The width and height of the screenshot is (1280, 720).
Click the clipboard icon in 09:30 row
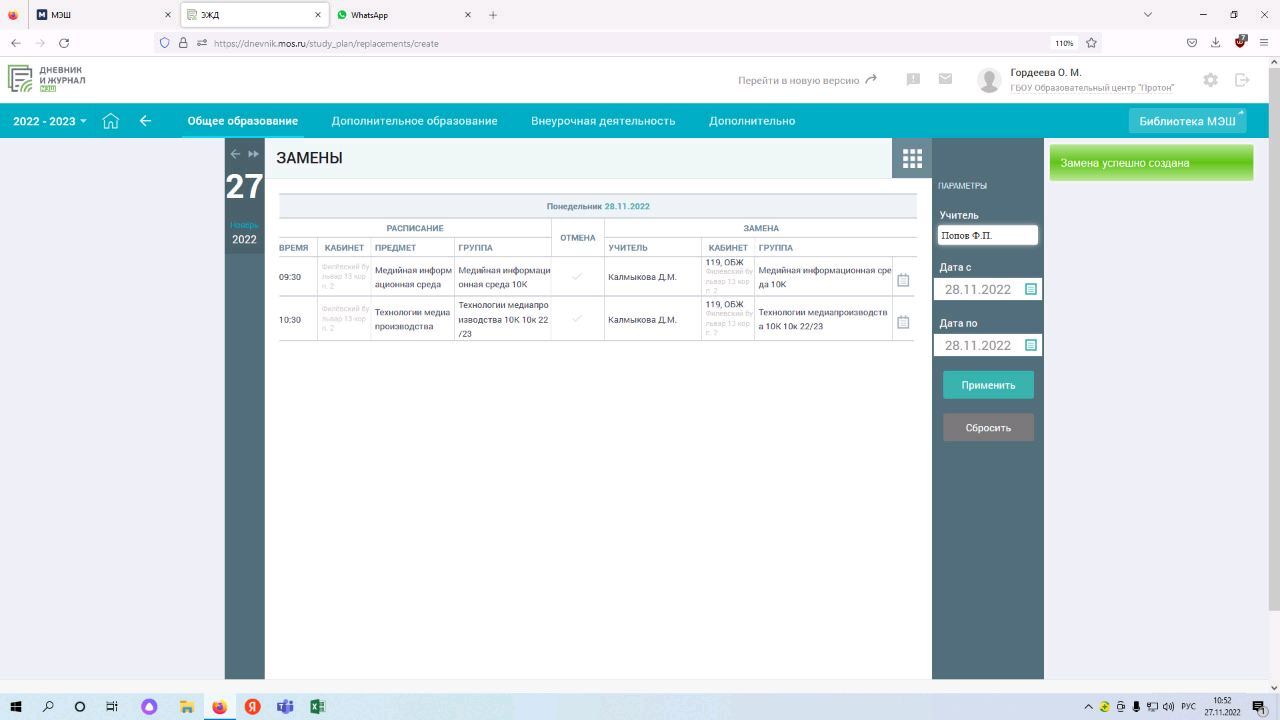coord(903,280)
